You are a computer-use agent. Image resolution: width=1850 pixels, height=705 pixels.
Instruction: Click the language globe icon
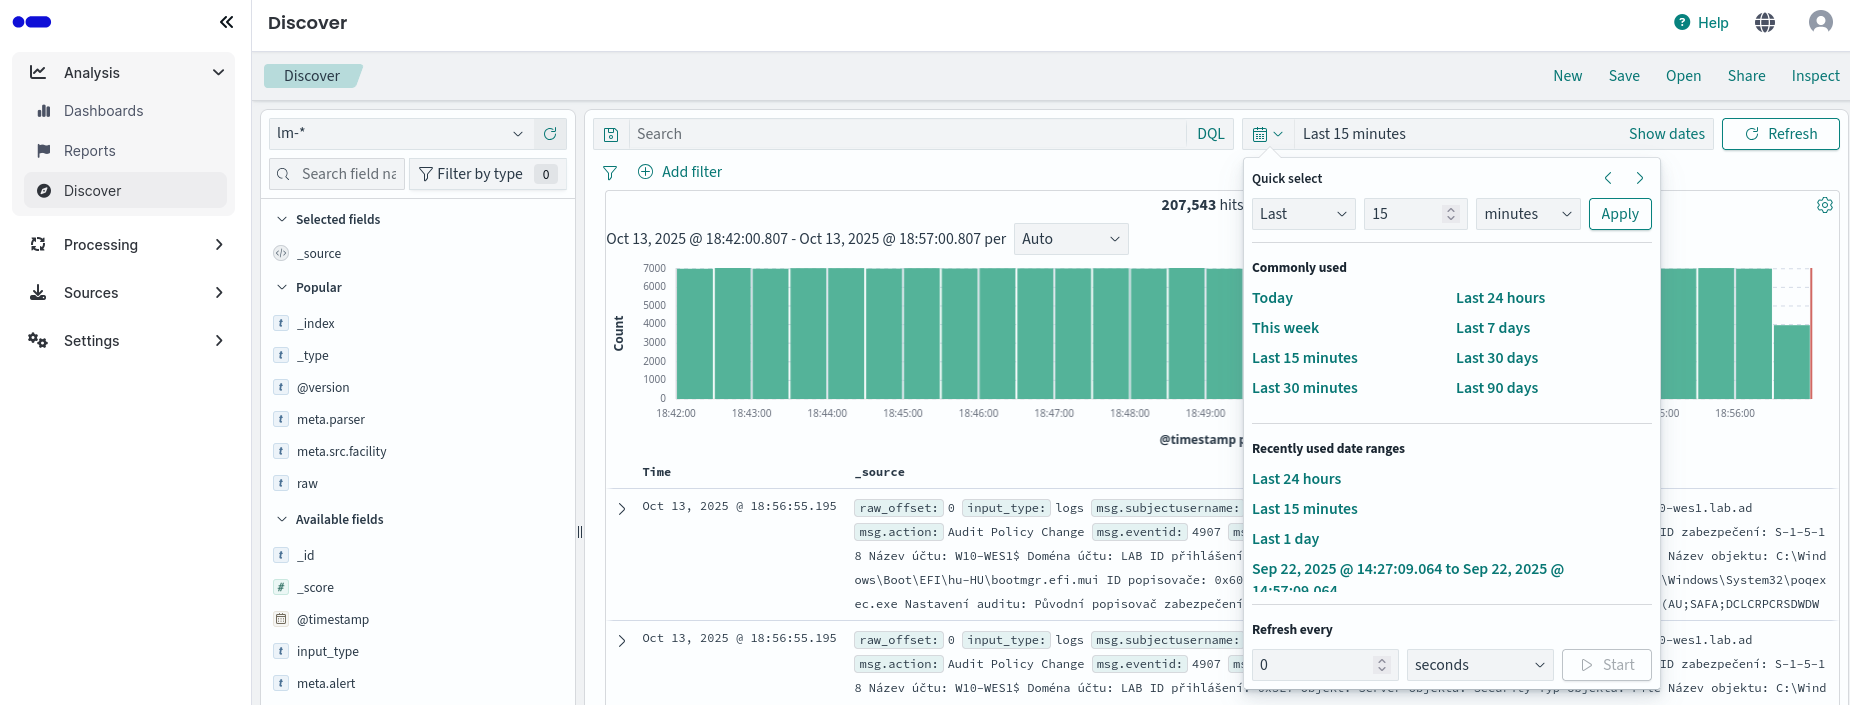(x=1765, y=22)
